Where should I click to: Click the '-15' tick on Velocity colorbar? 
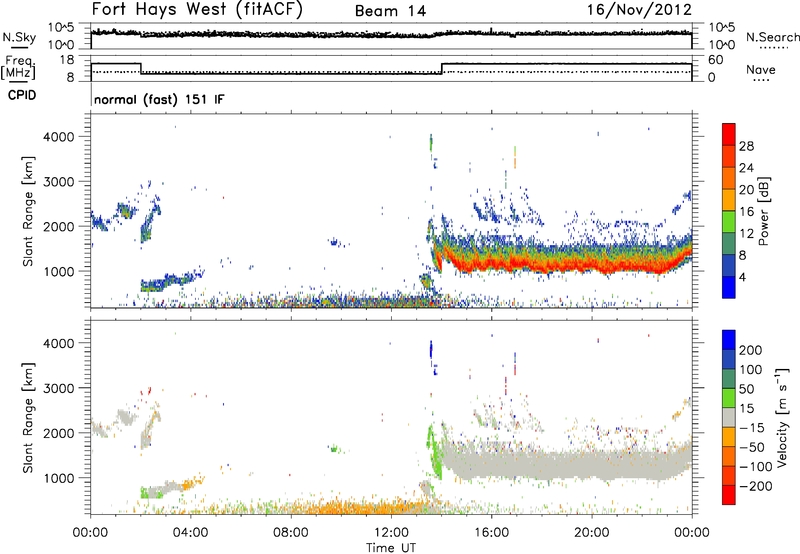pyautogui.click(x=752, y=428)
